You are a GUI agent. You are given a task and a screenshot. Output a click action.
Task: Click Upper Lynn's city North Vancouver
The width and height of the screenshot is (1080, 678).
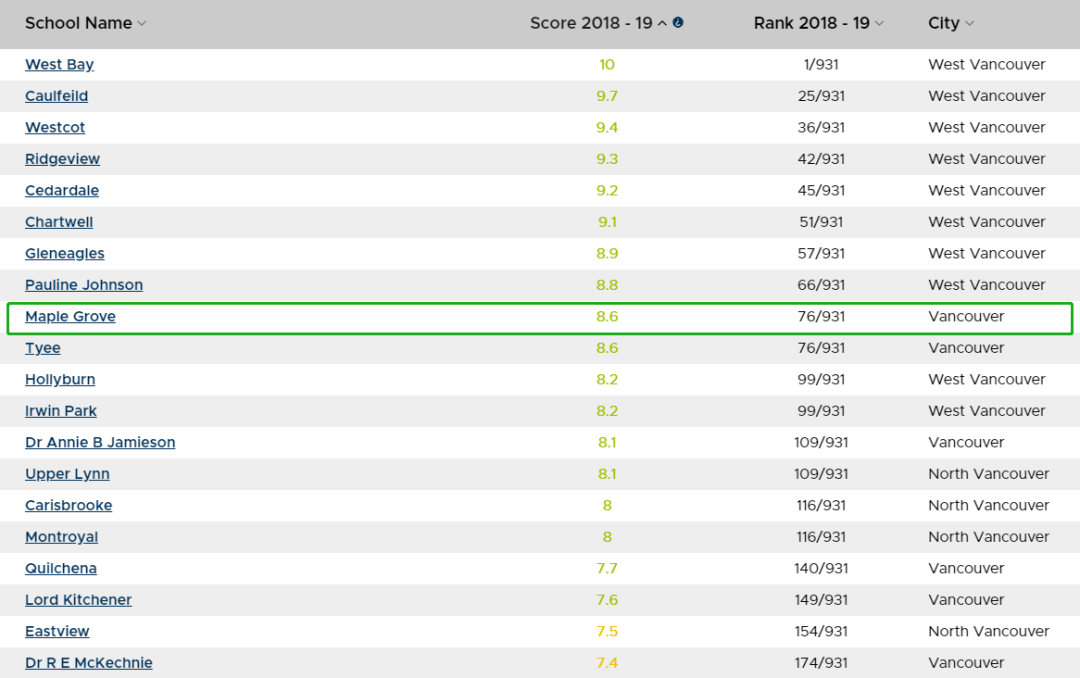pos(988,475)
